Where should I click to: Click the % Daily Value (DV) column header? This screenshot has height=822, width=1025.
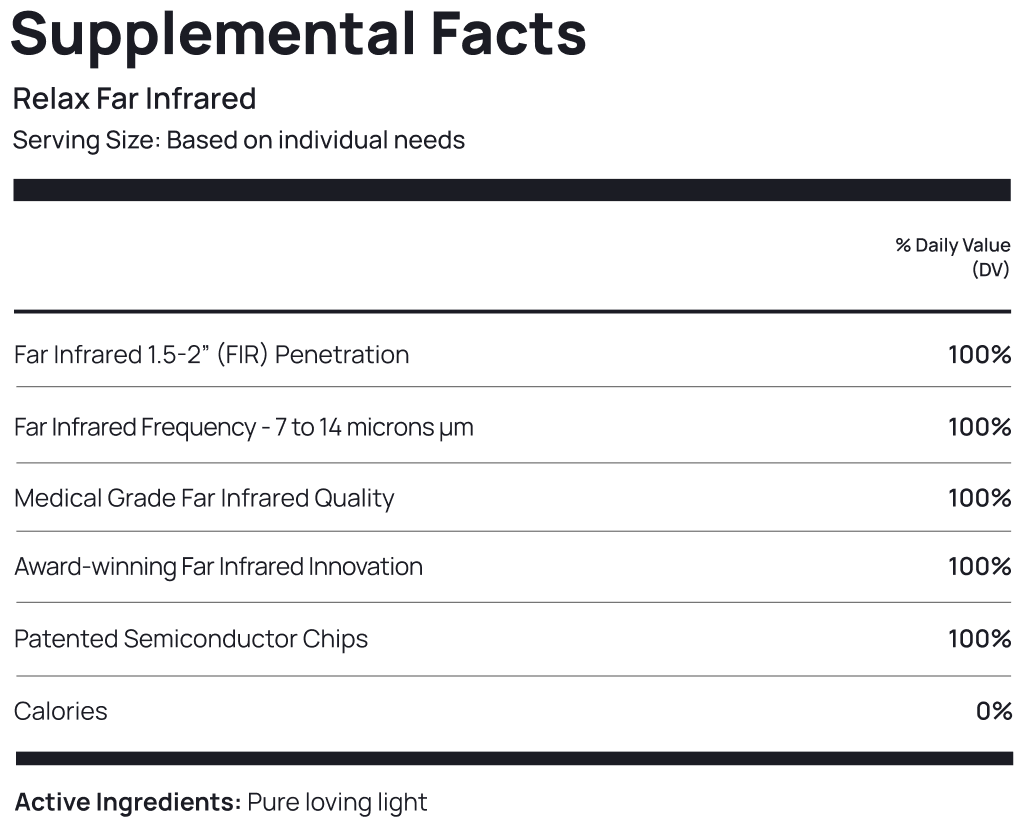(952, 257)
